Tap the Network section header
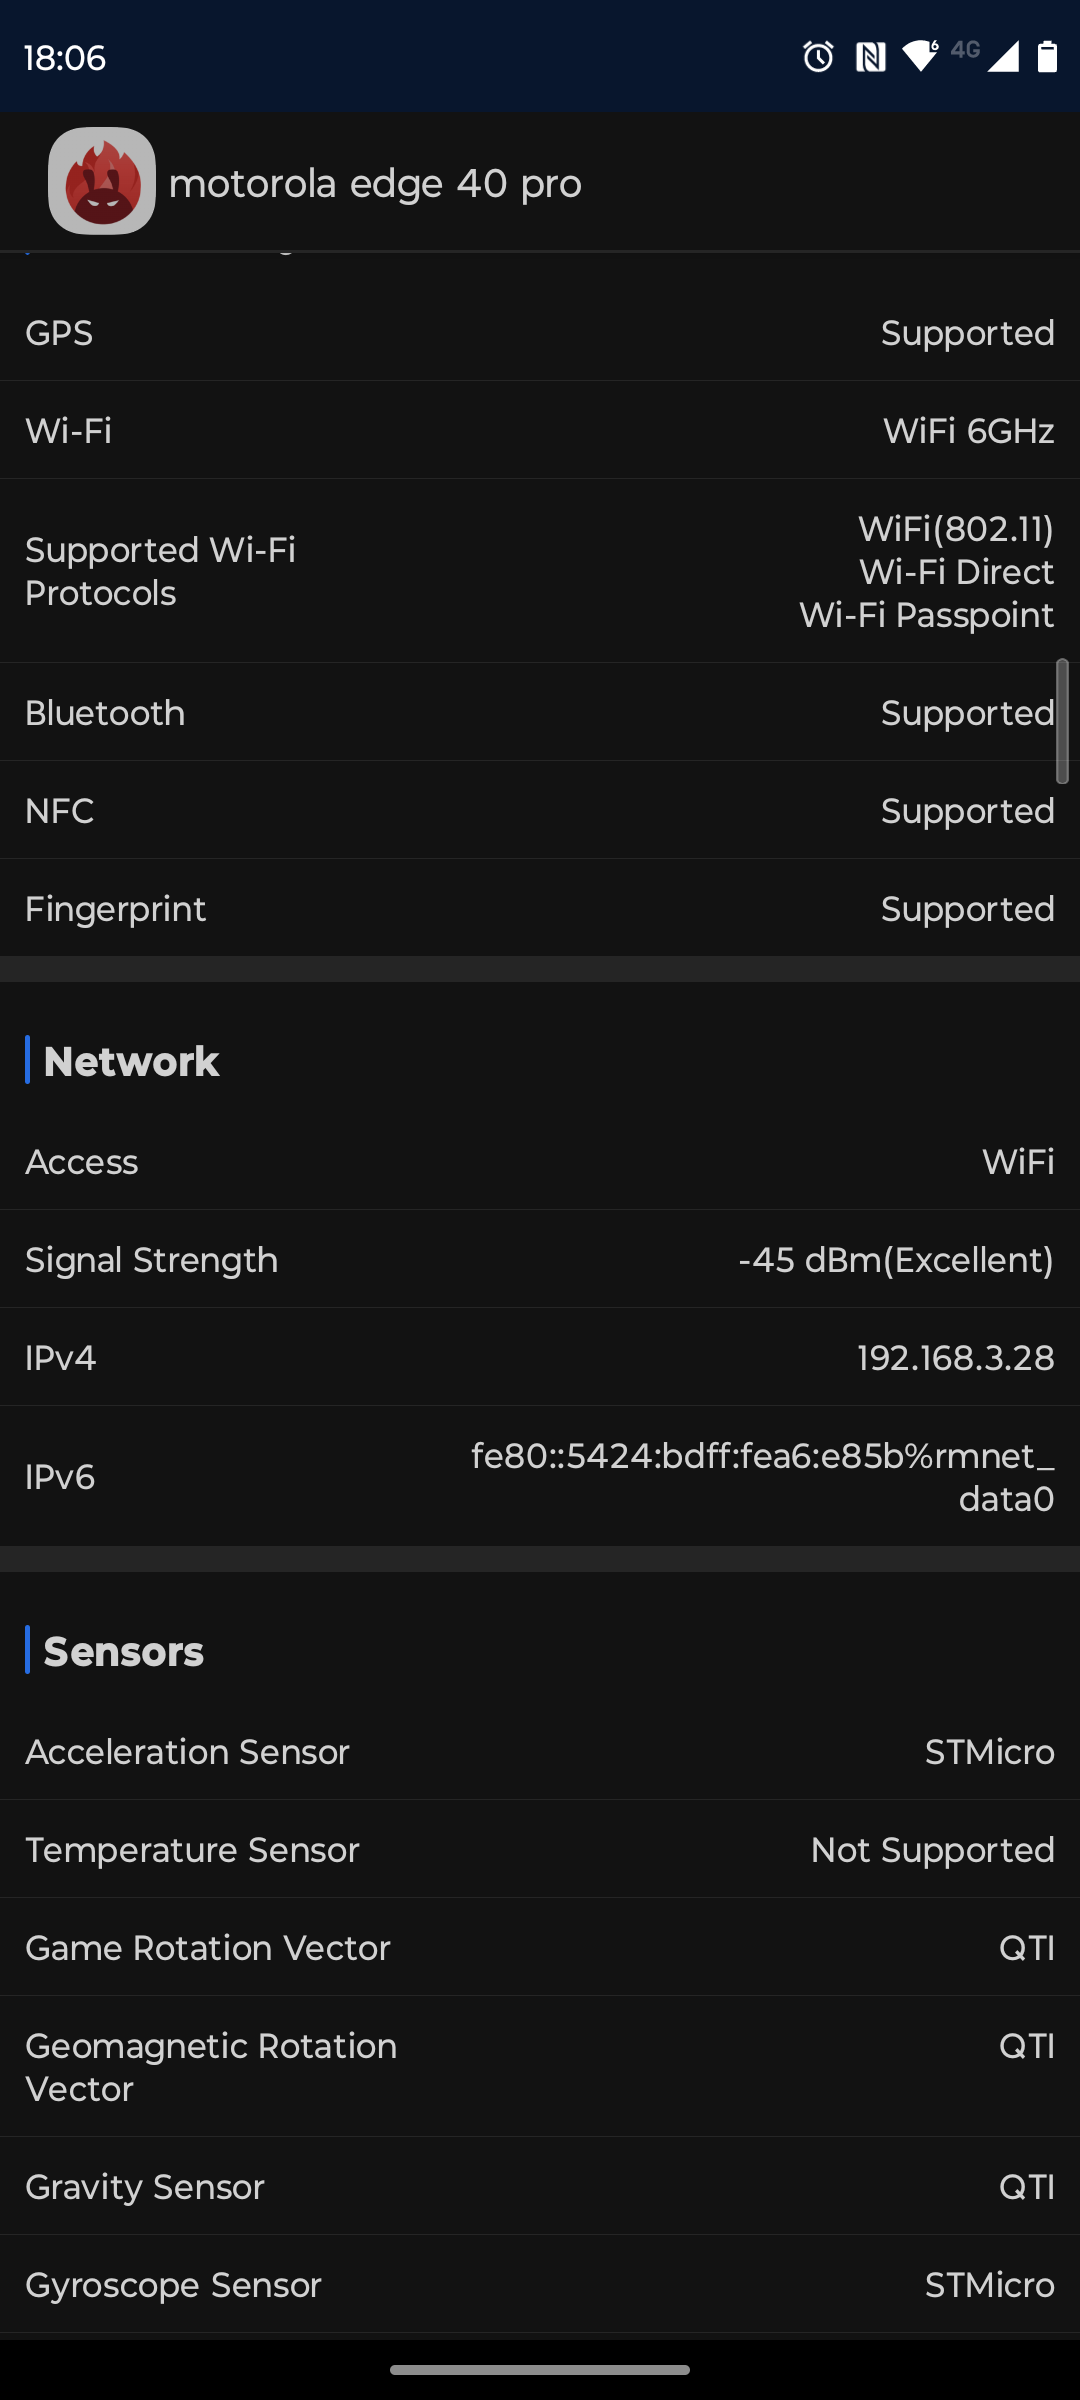The image size is (1080, 2400). (131, 1061)
